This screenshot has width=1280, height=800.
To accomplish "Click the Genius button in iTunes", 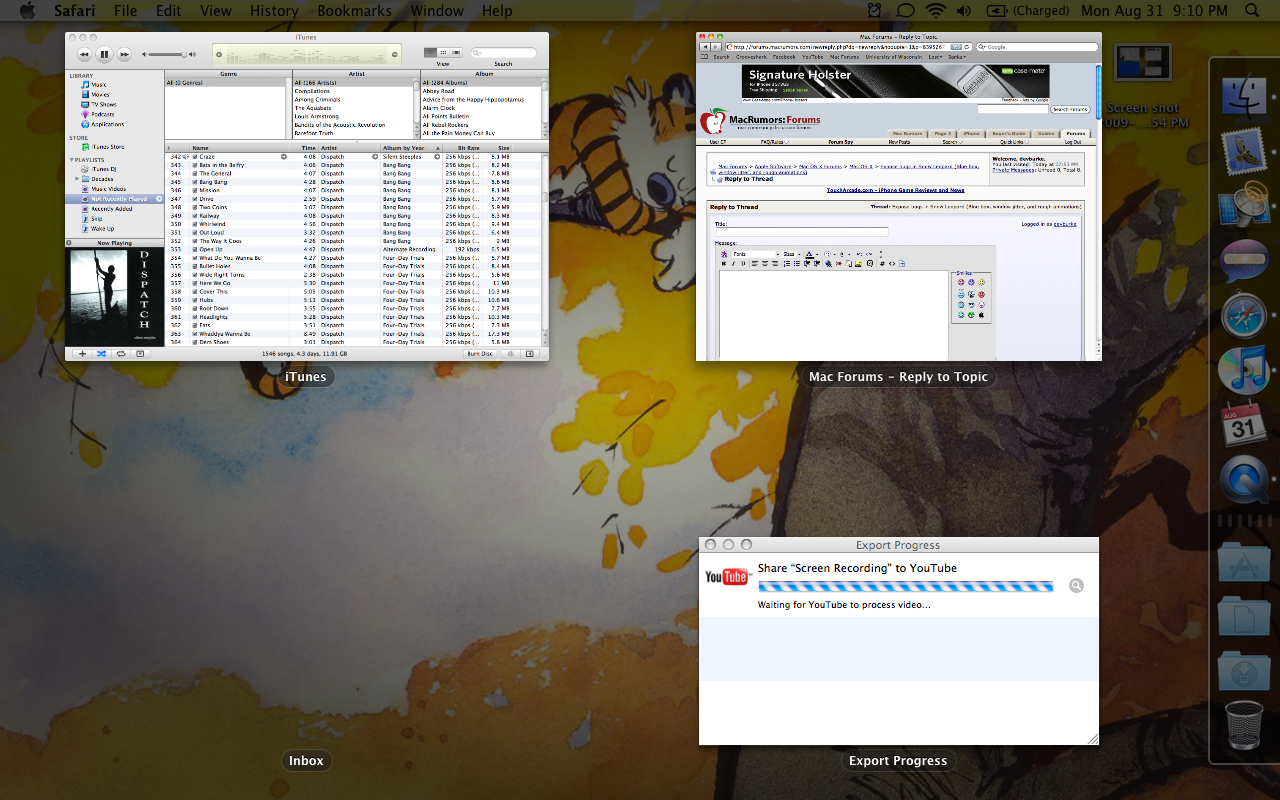I will click(510, 354).
